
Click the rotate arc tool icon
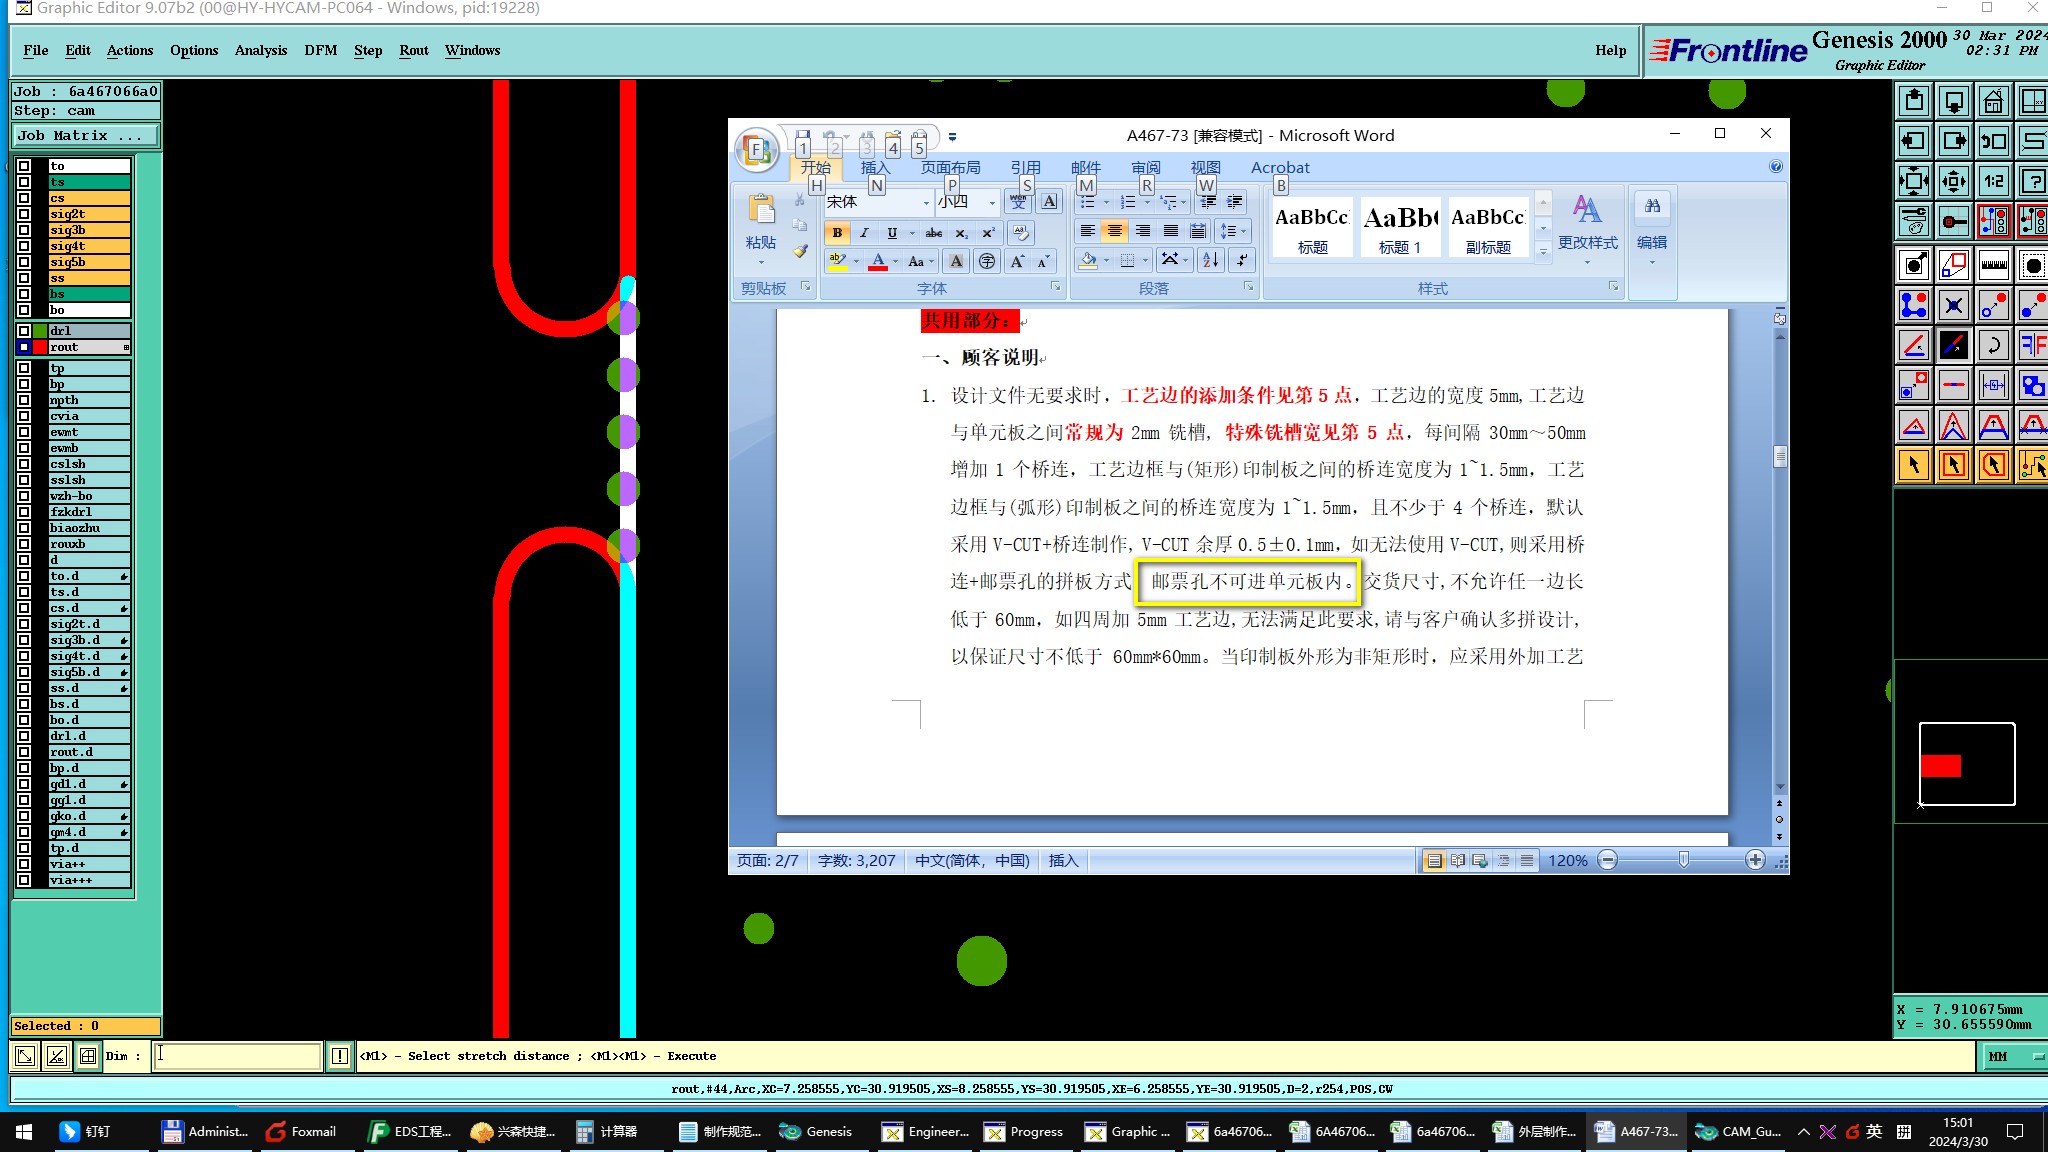coord(1993,345)
